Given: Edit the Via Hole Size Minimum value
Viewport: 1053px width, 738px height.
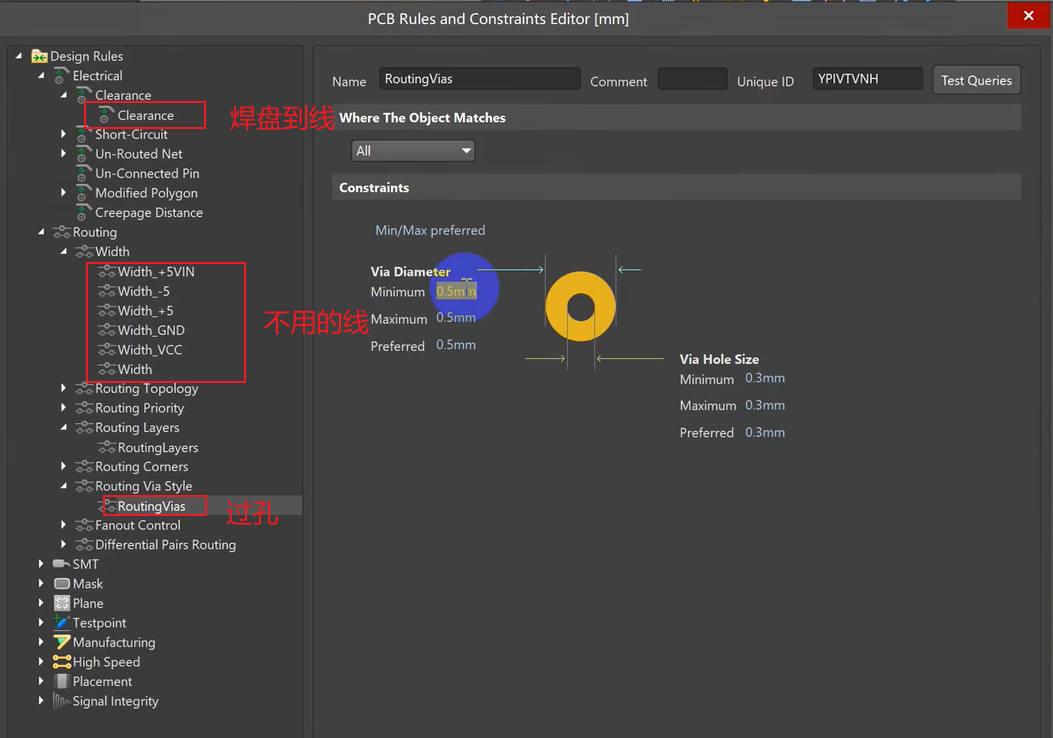Looking at the screenshot, I should point(765,378).
